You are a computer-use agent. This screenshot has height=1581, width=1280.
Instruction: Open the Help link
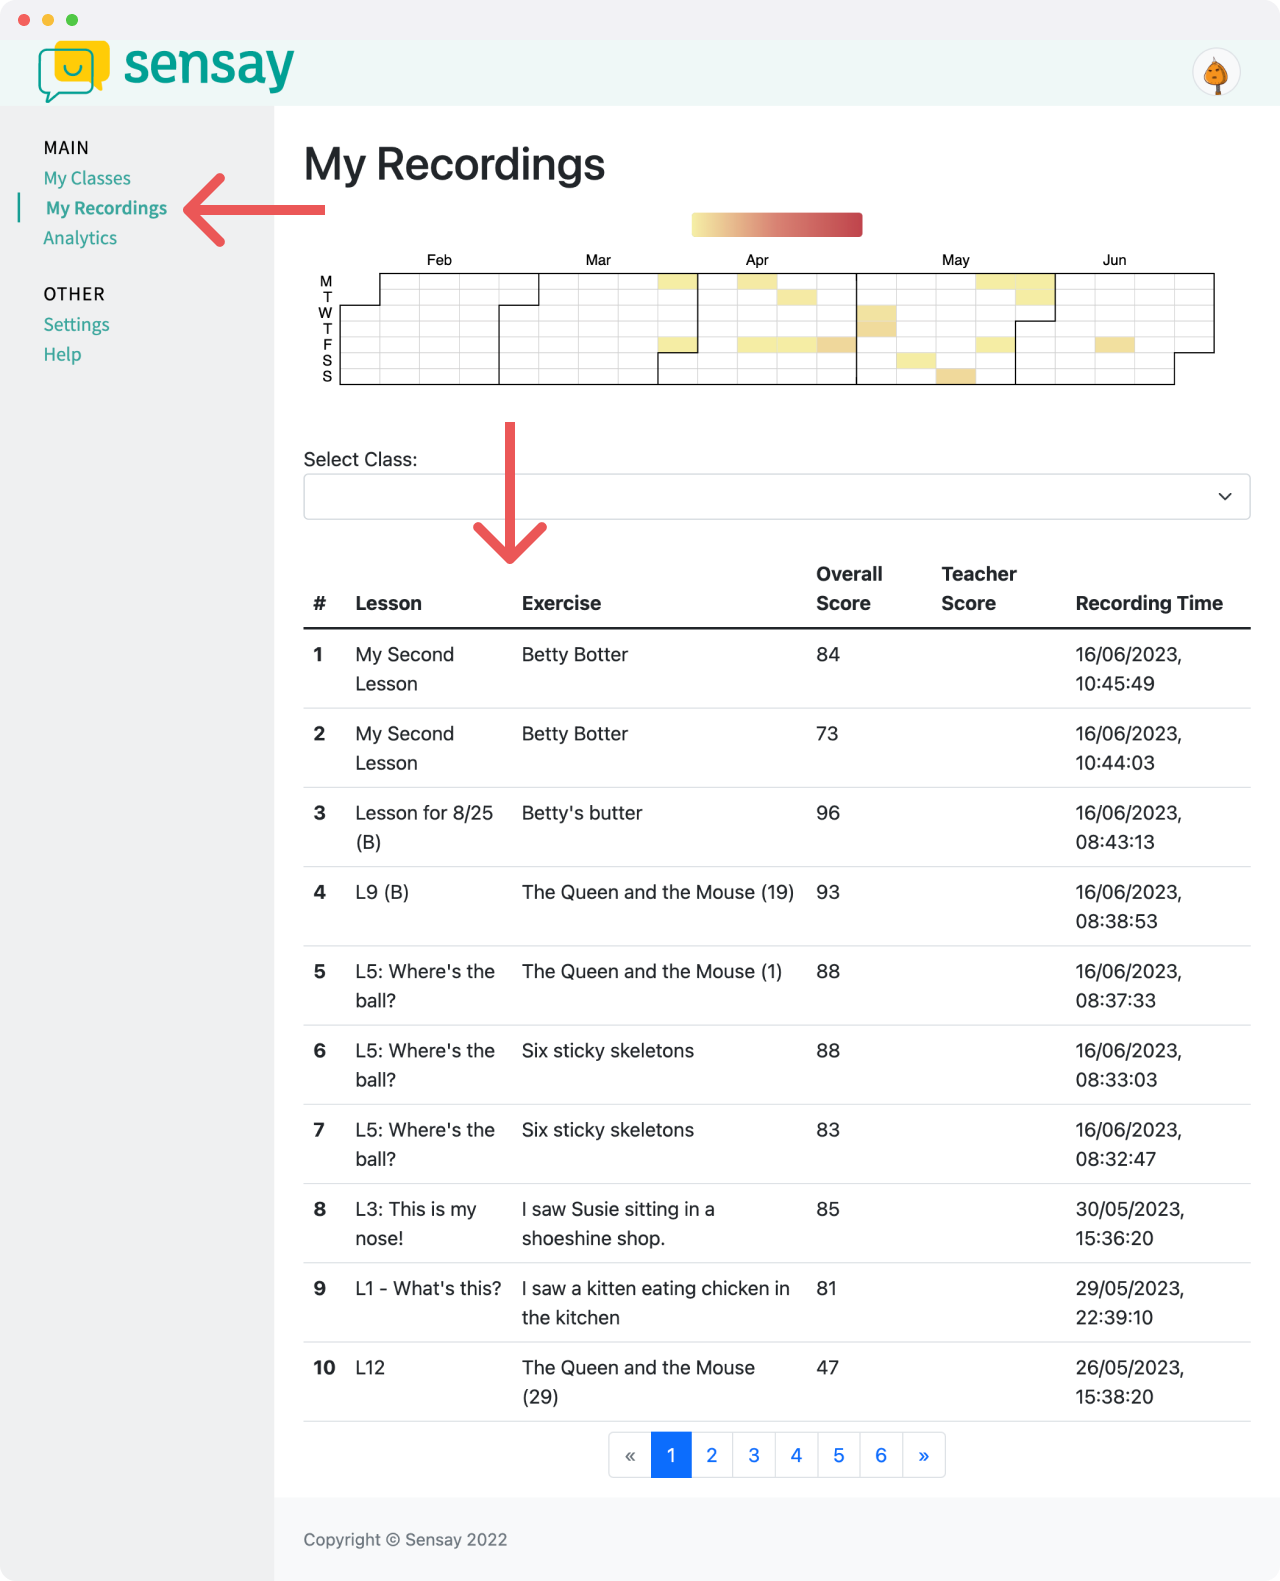click(62, 354)
